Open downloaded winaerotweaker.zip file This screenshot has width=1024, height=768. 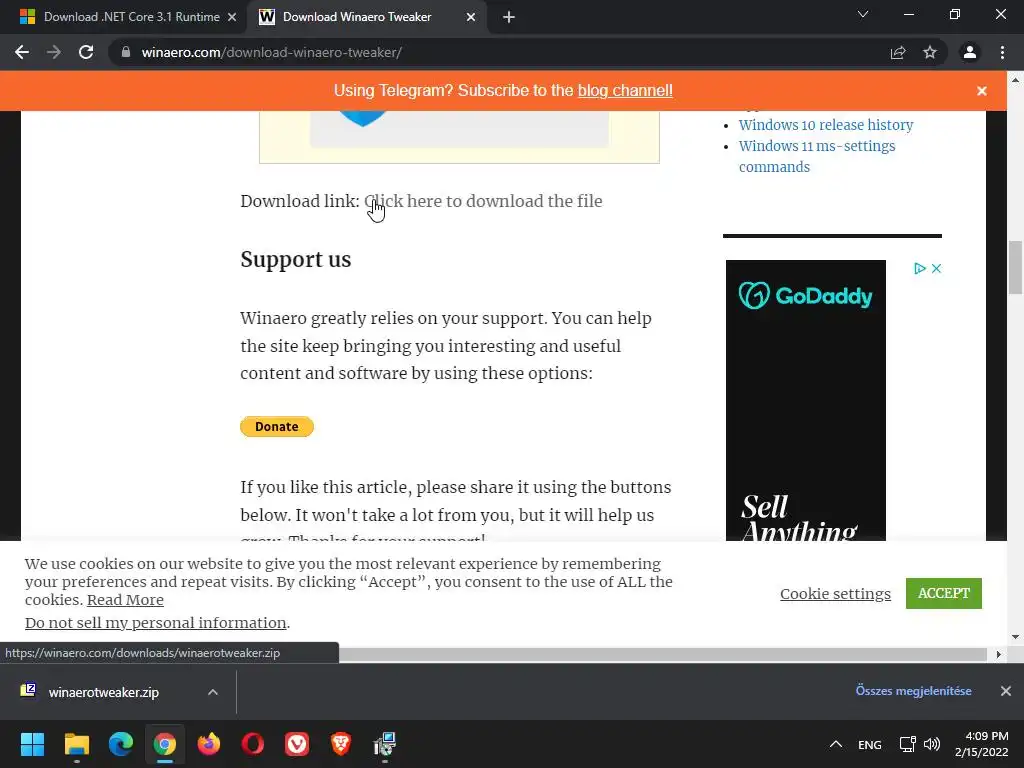pos(103,692)
